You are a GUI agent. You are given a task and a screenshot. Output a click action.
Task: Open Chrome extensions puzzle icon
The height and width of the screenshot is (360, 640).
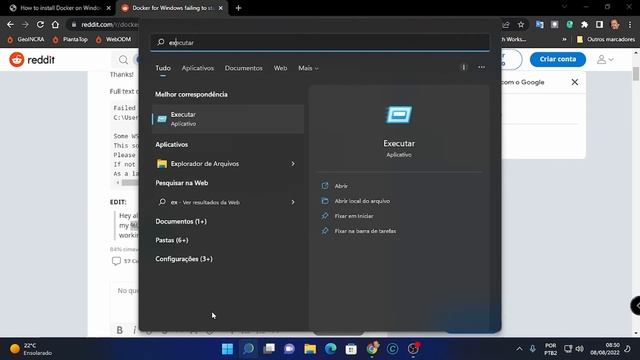click(584, 24)
